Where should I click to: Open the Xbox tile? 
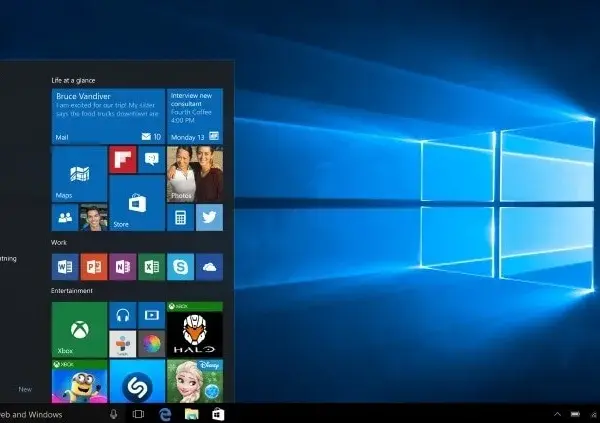(x=79, y=330)
